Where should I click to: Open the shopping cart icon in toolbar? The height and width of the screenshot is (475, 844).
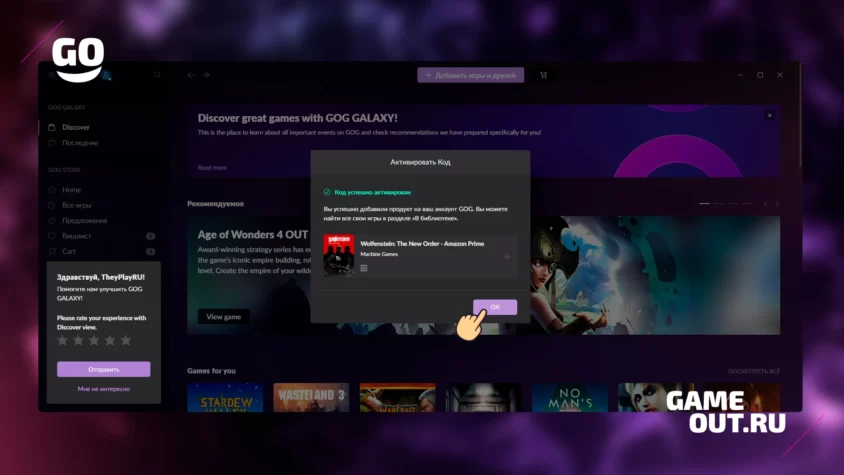coord(543,75)
